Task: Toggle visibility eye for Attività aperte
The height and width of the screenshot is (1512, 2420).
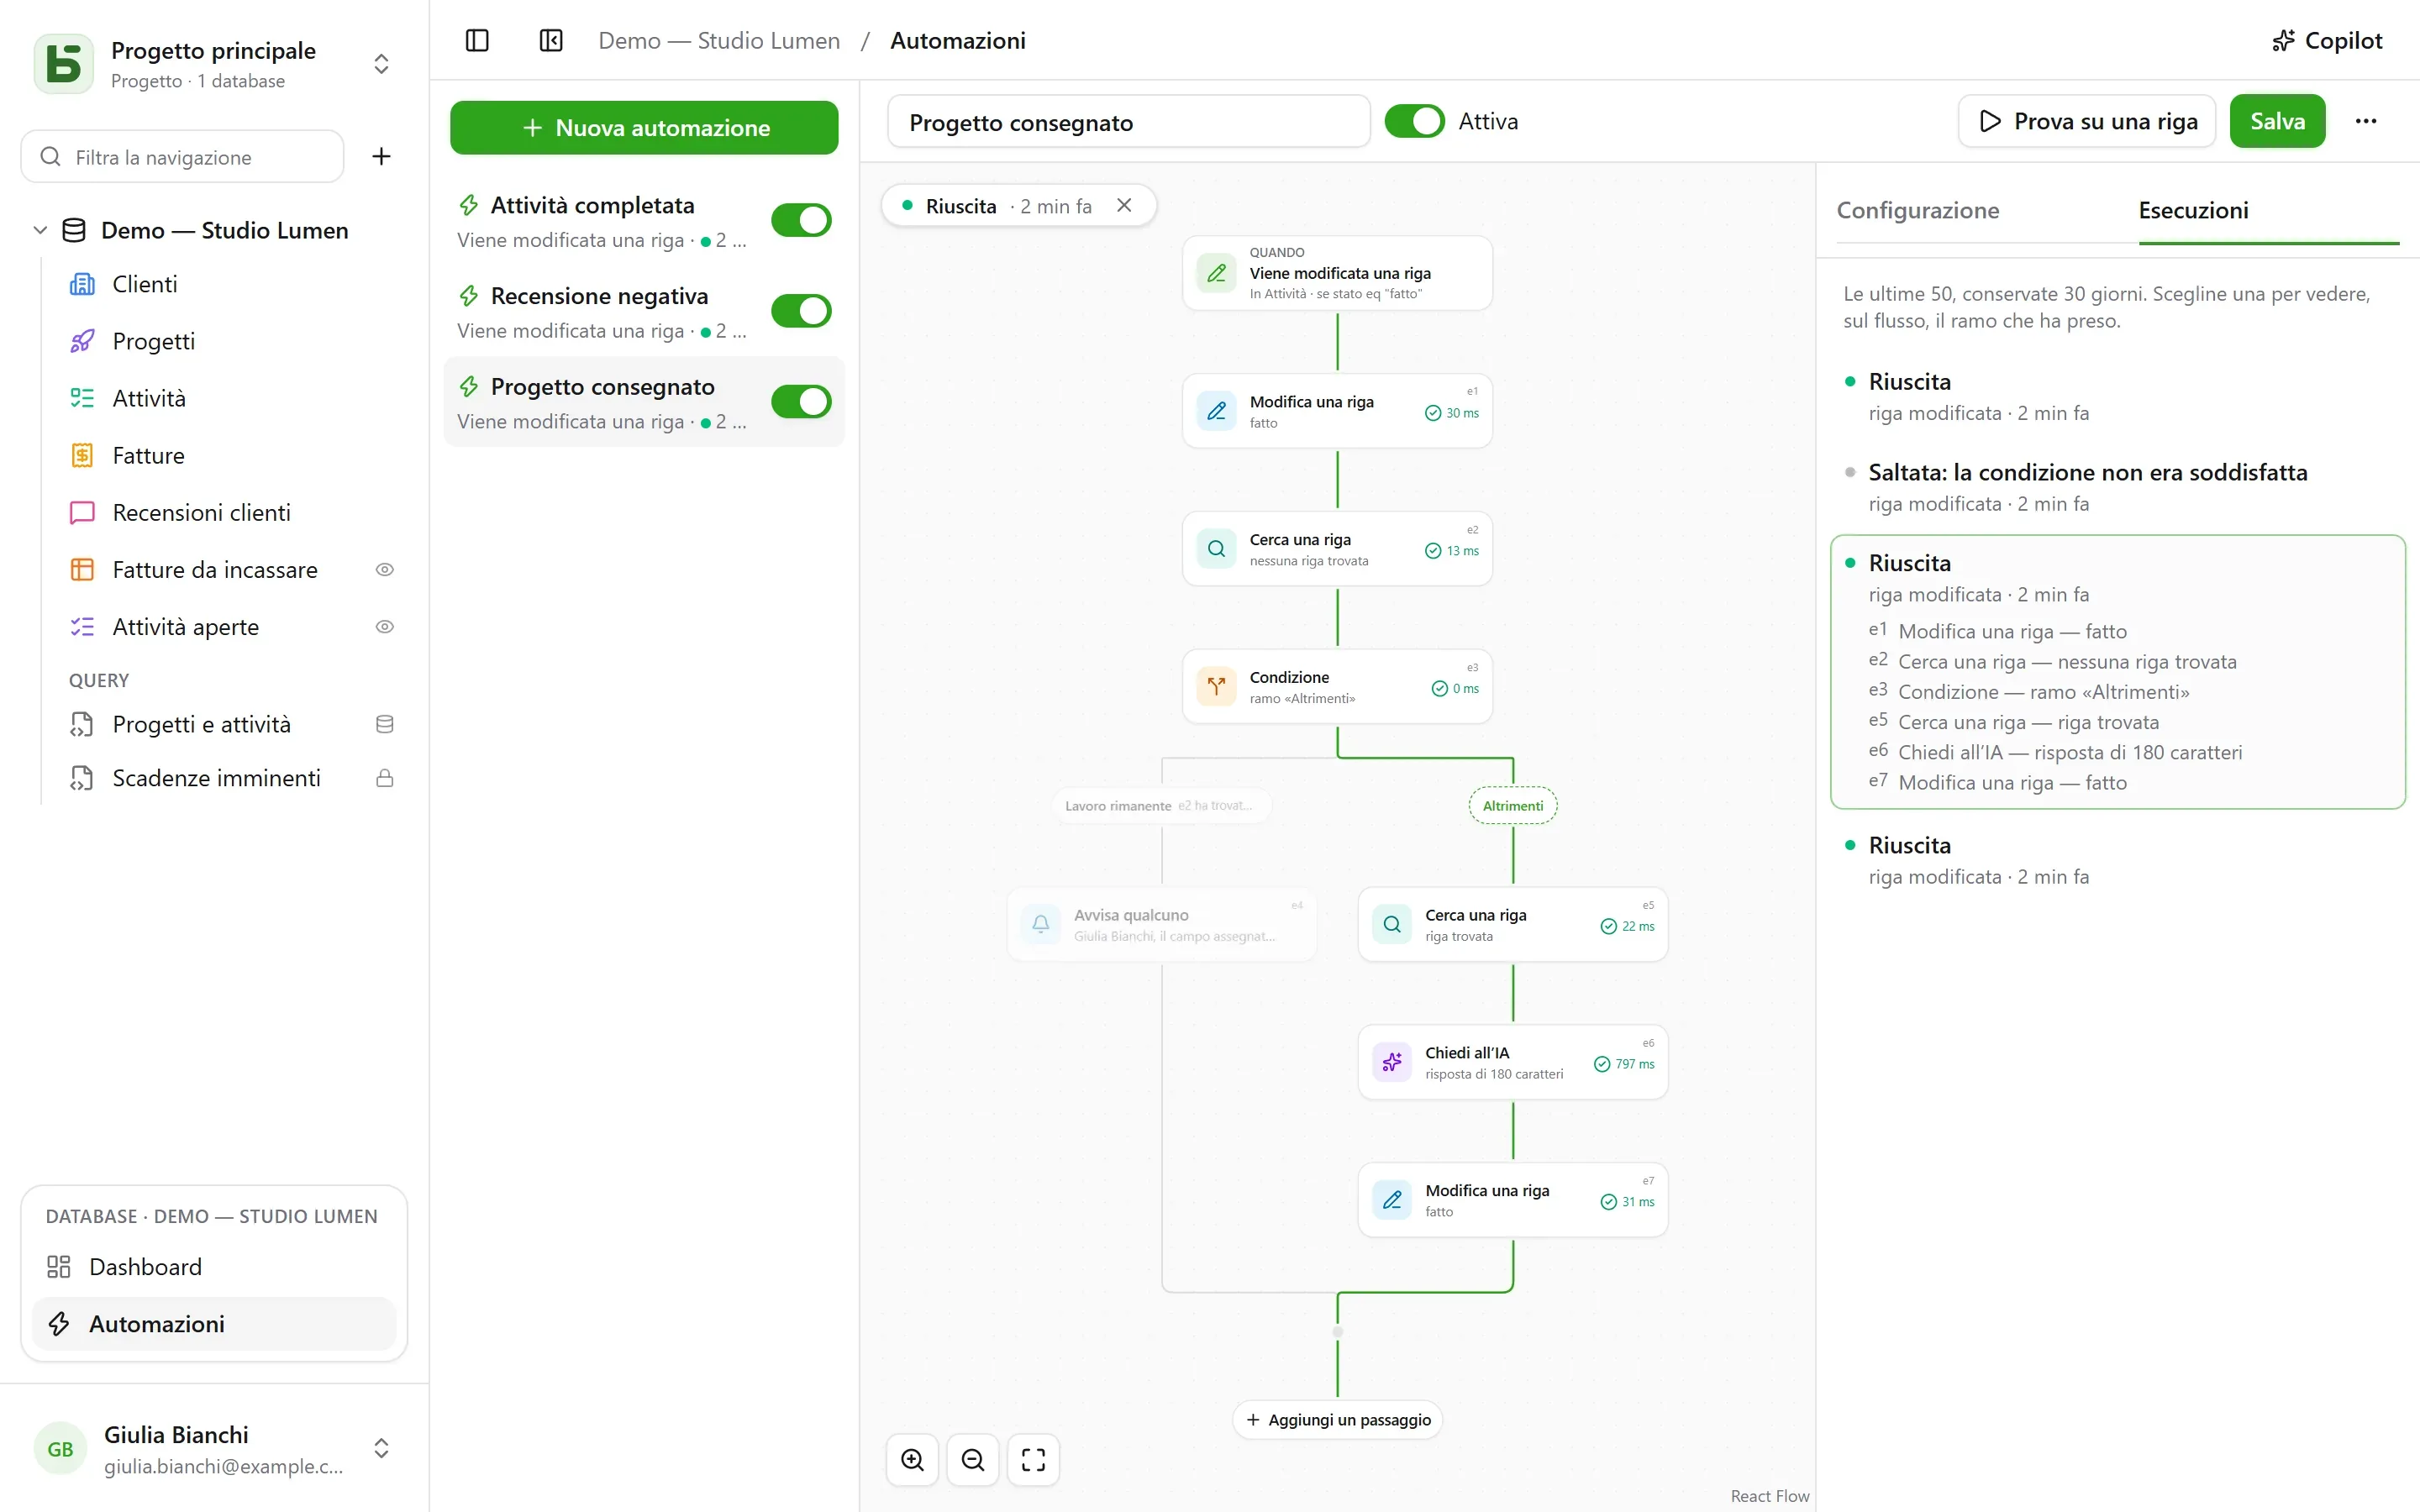Action: 384,626
